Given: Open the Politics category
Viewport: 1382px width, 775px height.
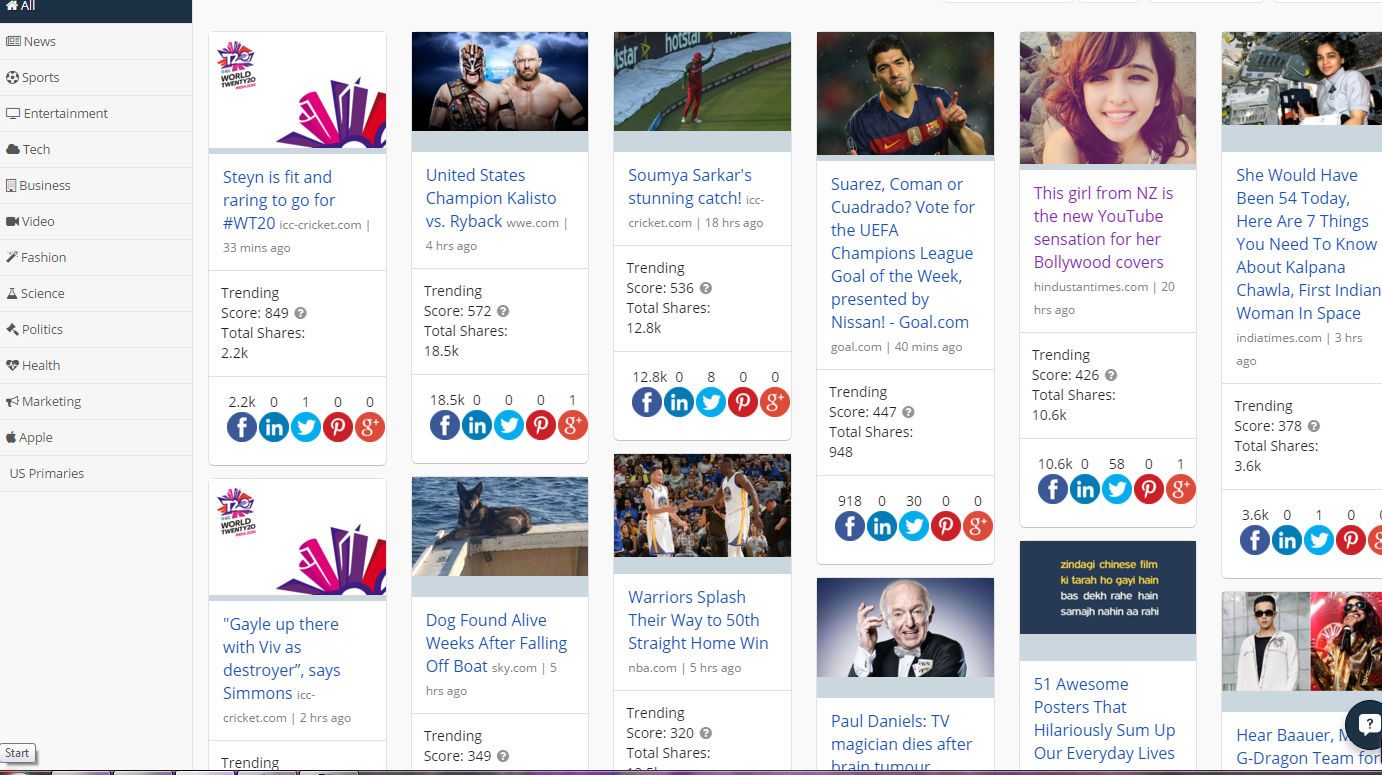Looking at the screenshot, I should (96, 329).
